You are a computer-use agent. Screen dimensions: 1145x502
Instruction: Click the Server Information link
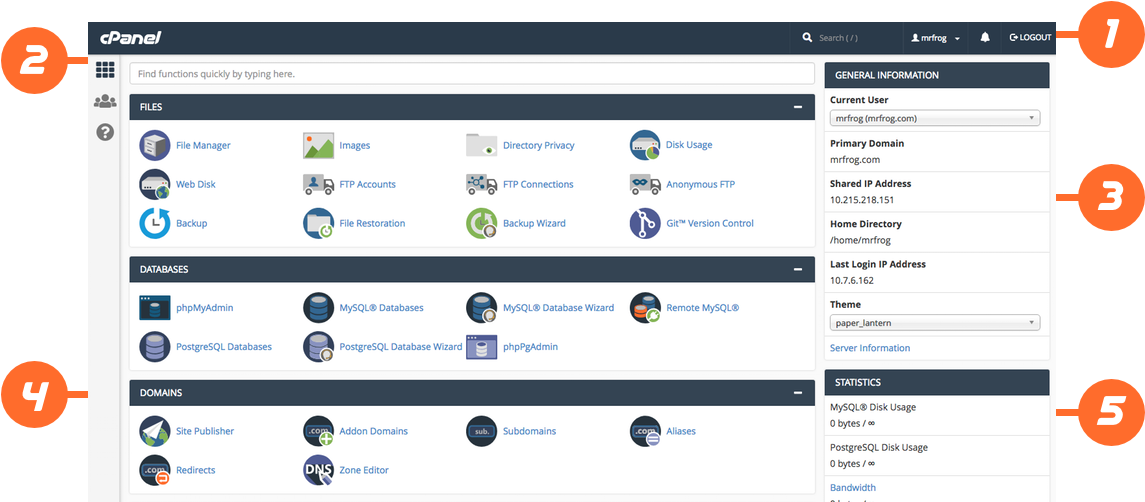point(870,348)
